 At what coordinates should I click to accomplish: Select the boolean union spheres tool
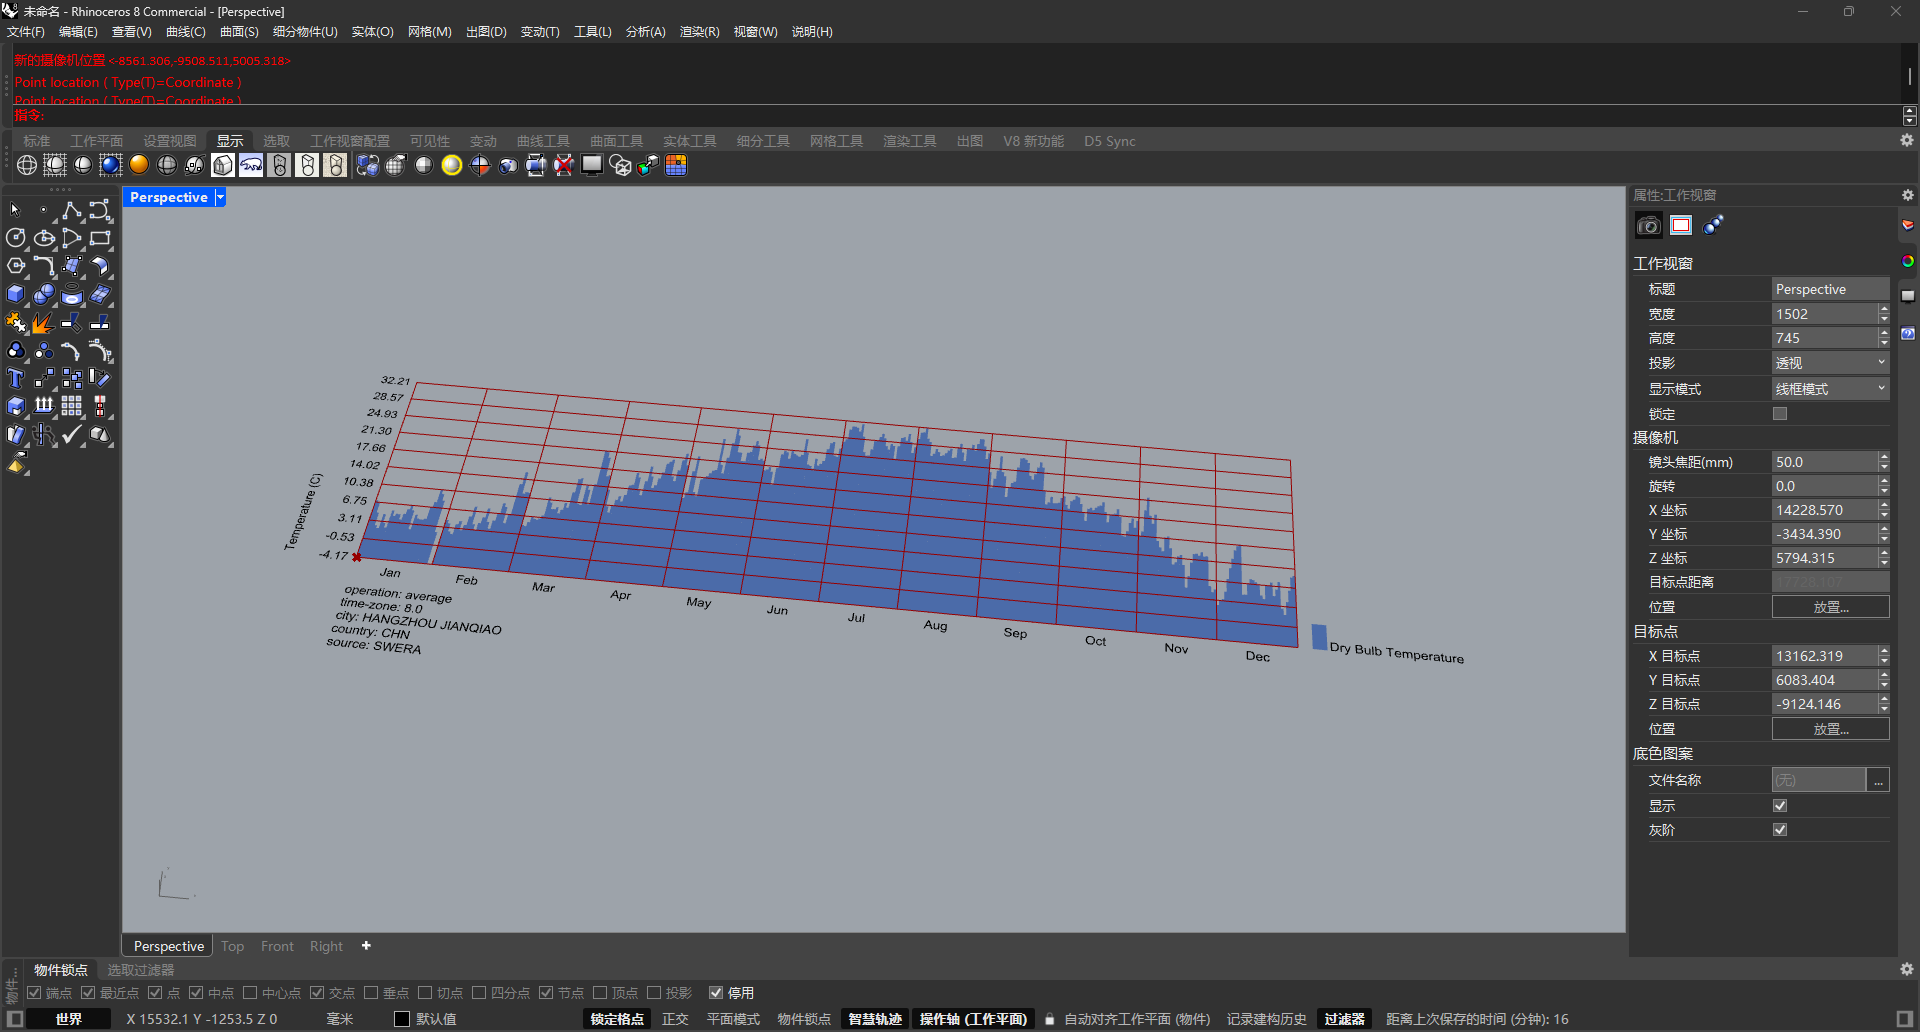(44, 294)
